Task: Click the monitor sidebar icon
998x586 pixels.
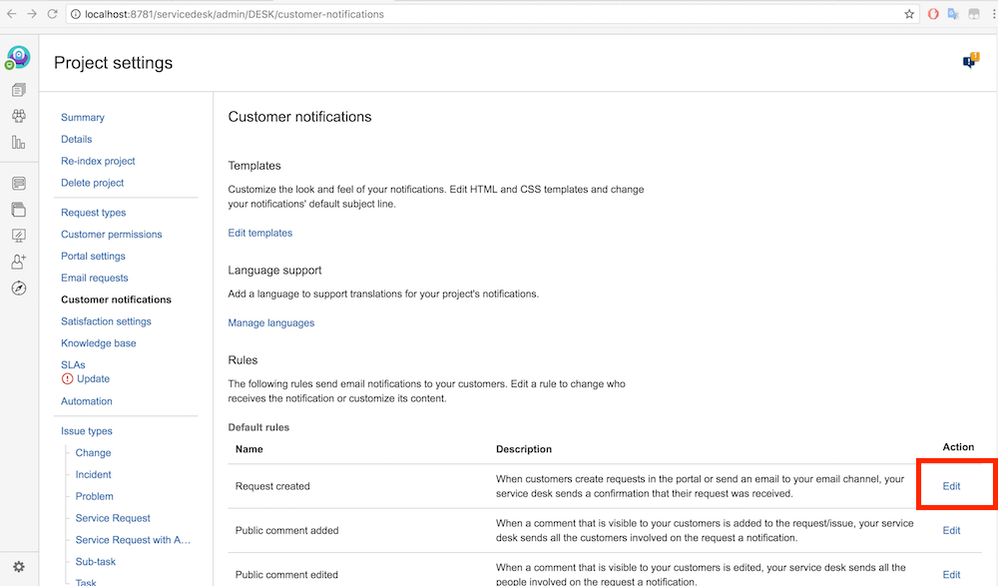Action: [x=18, y=235]
